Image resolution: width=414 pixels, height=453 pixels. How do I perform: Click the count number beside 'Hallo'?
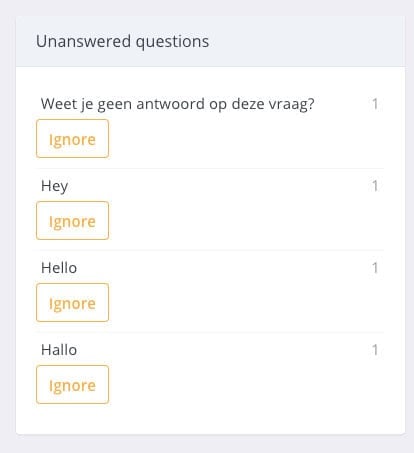(375, 350)
